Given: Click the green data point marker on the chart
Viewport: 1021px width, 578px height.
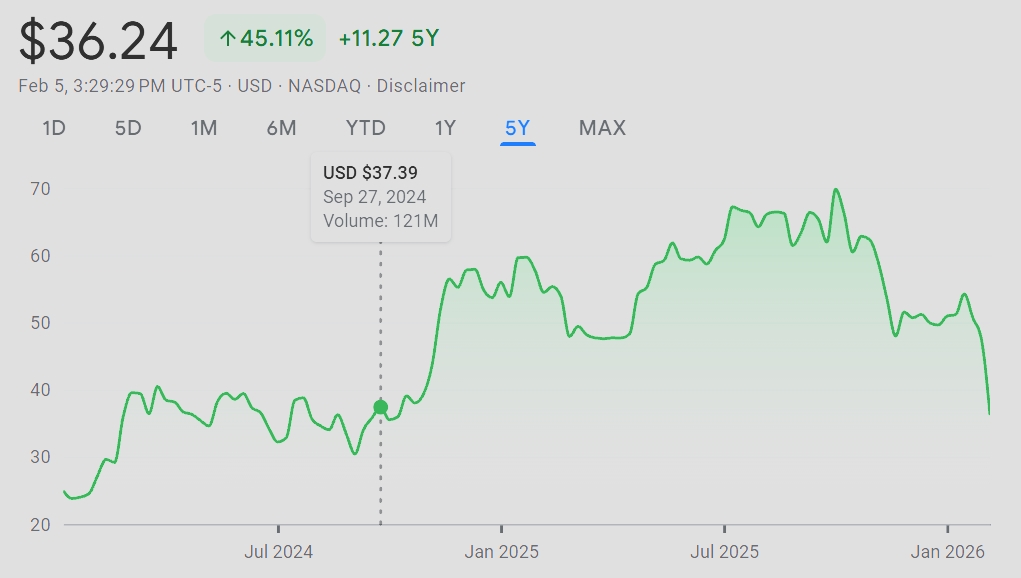Looking at the screenshot, I should coord(380,407).
